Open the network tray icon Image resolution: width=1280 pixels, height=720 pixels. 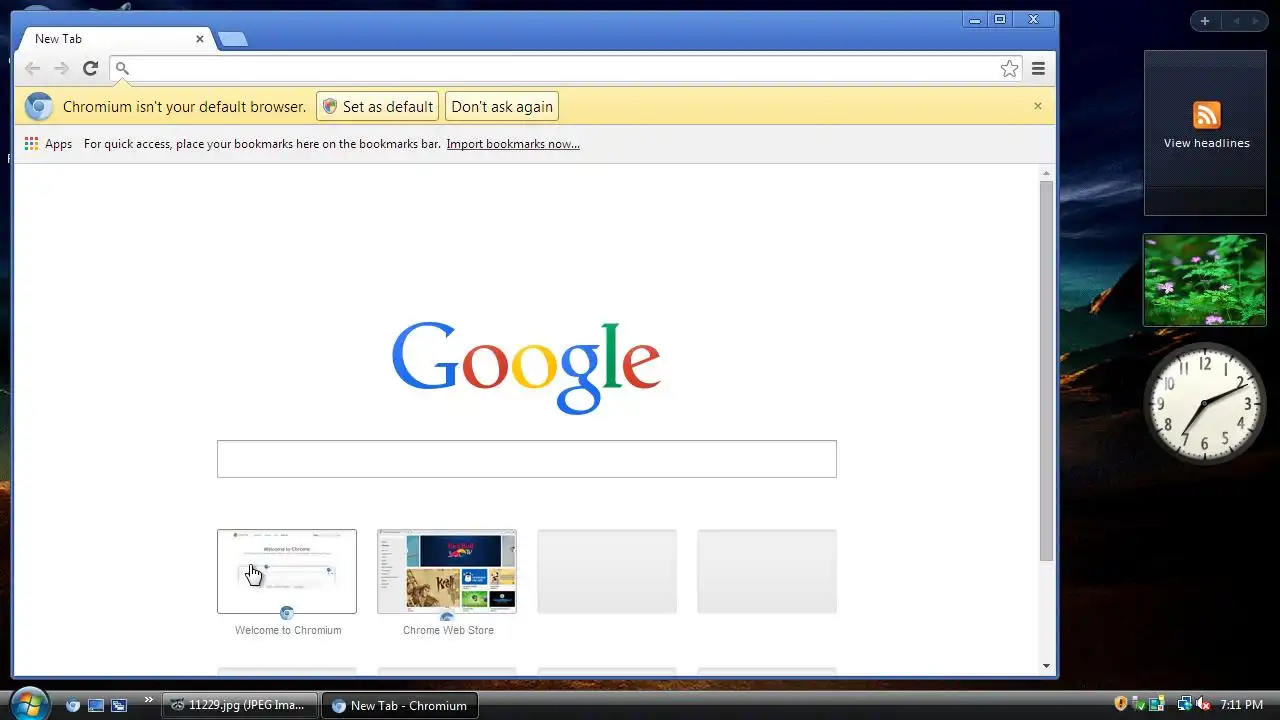[1184, 705]
